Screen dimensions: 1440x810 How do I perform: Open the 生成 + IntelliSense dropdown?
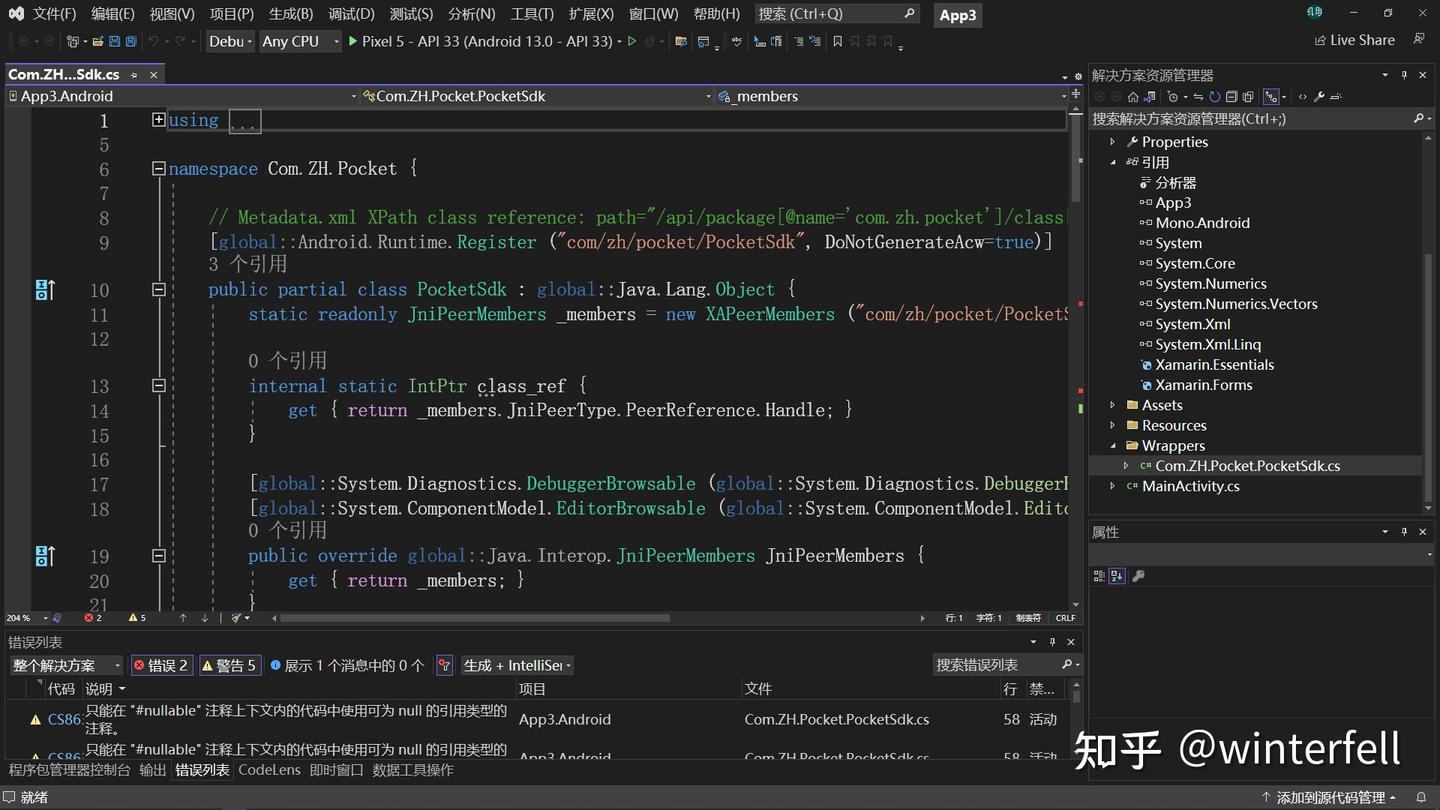pyautogui.click(x=517, y=665)
